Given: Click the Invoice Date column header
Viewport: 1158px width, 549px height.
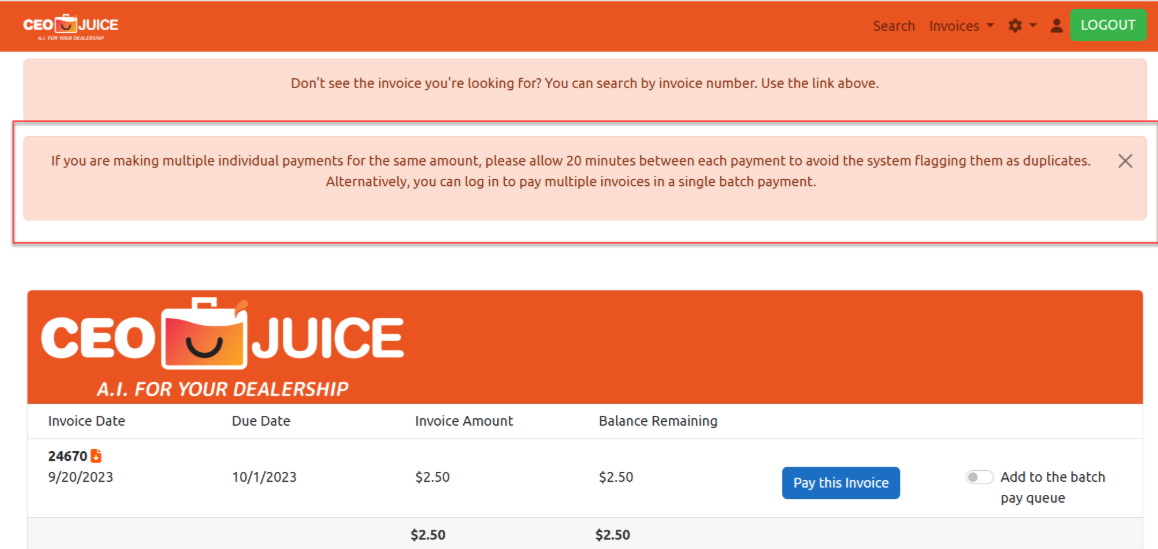Looking at the screenshot, I should 86,421.
